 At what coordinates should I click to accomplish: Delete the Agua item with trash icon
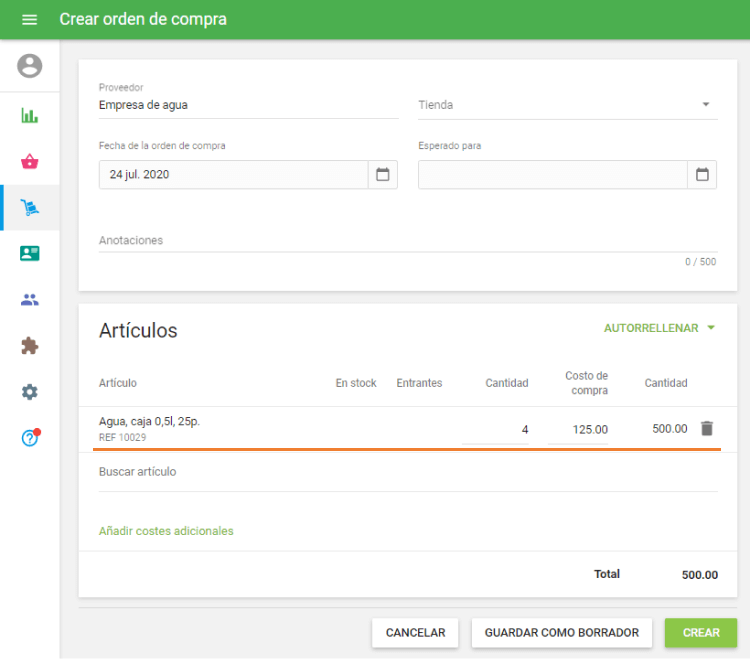pyautogui.click(x=707, y=428)
